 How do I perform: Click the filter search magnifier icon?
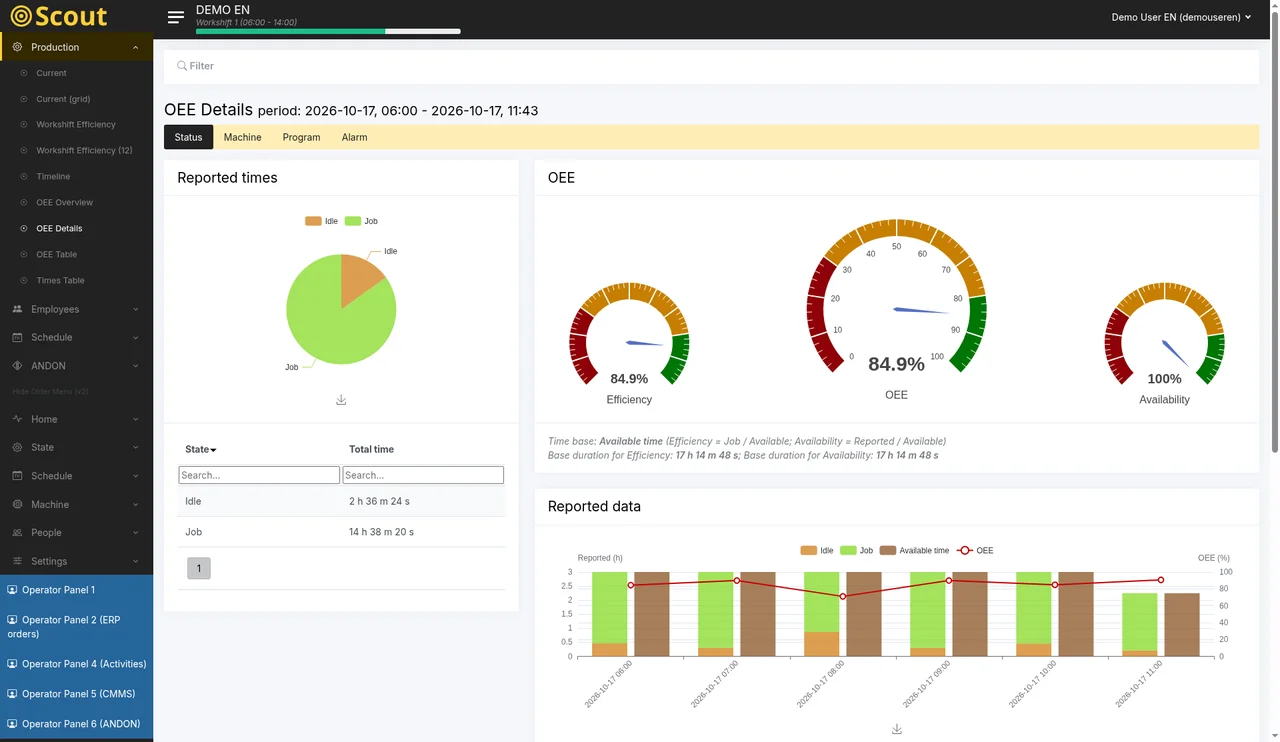182,66
